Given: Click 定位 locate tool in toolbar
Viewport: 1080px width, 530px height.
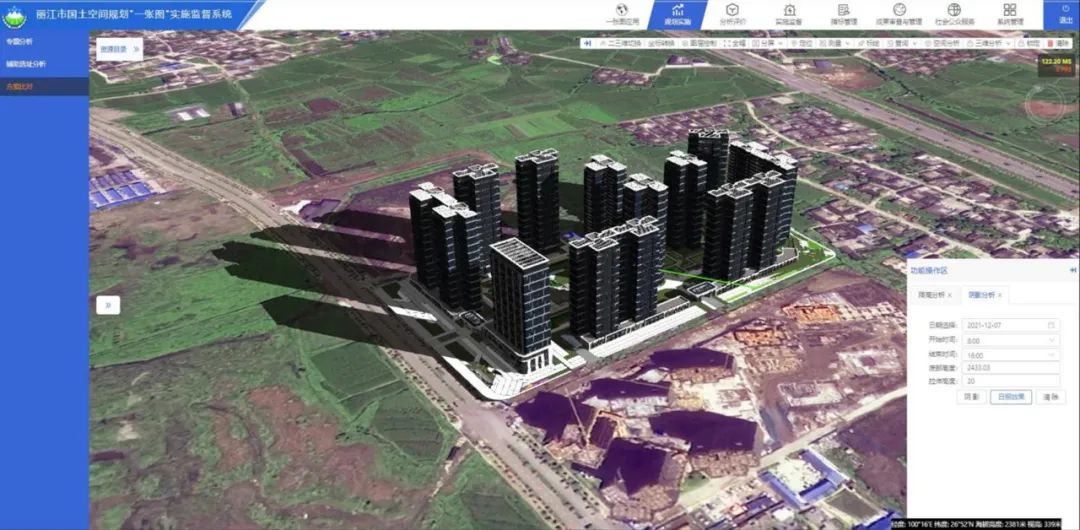Looking at the screenshot, I should 804,43.
